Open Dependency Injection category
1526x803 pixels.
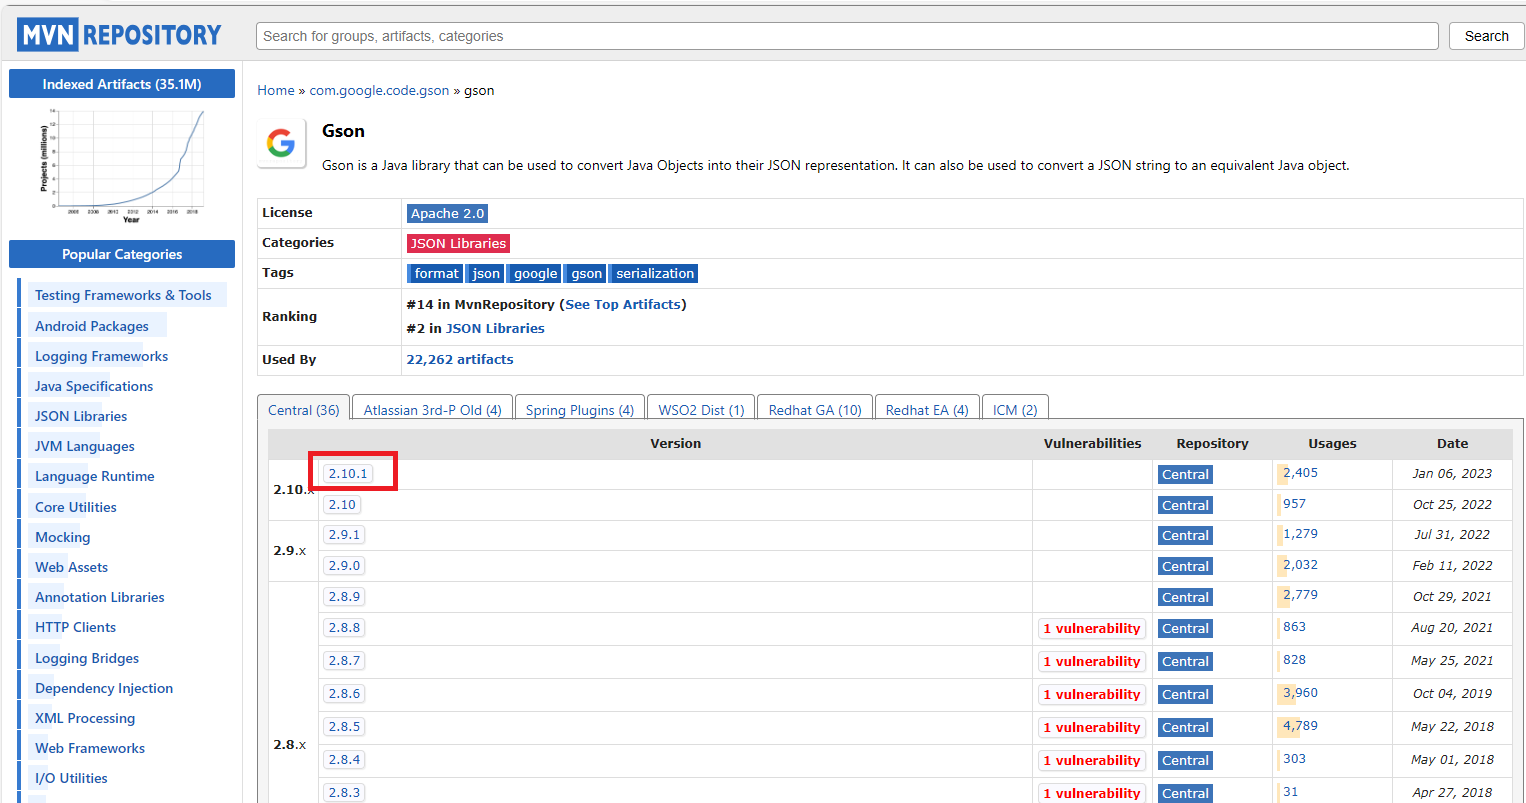[x=104, y=688]
